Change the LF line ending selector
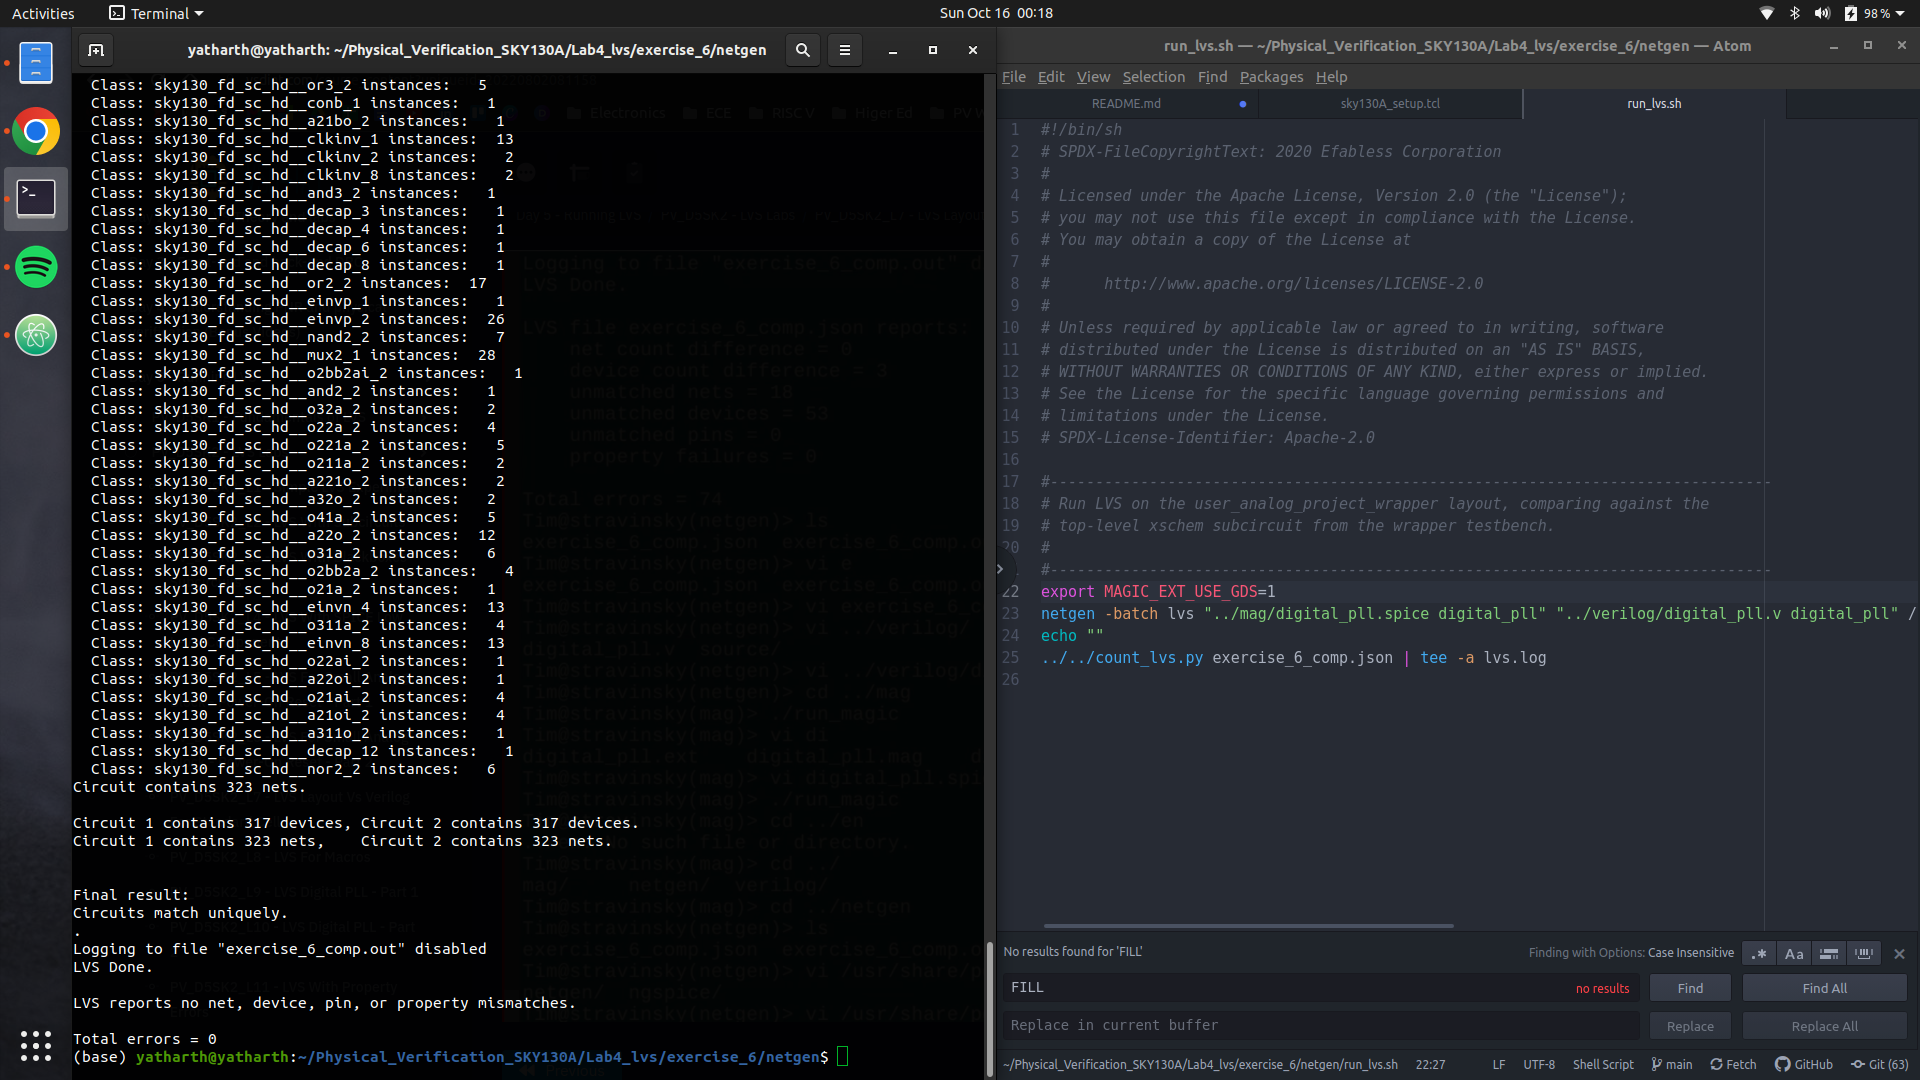1920x1080 pixels. coord(1498,1064)
